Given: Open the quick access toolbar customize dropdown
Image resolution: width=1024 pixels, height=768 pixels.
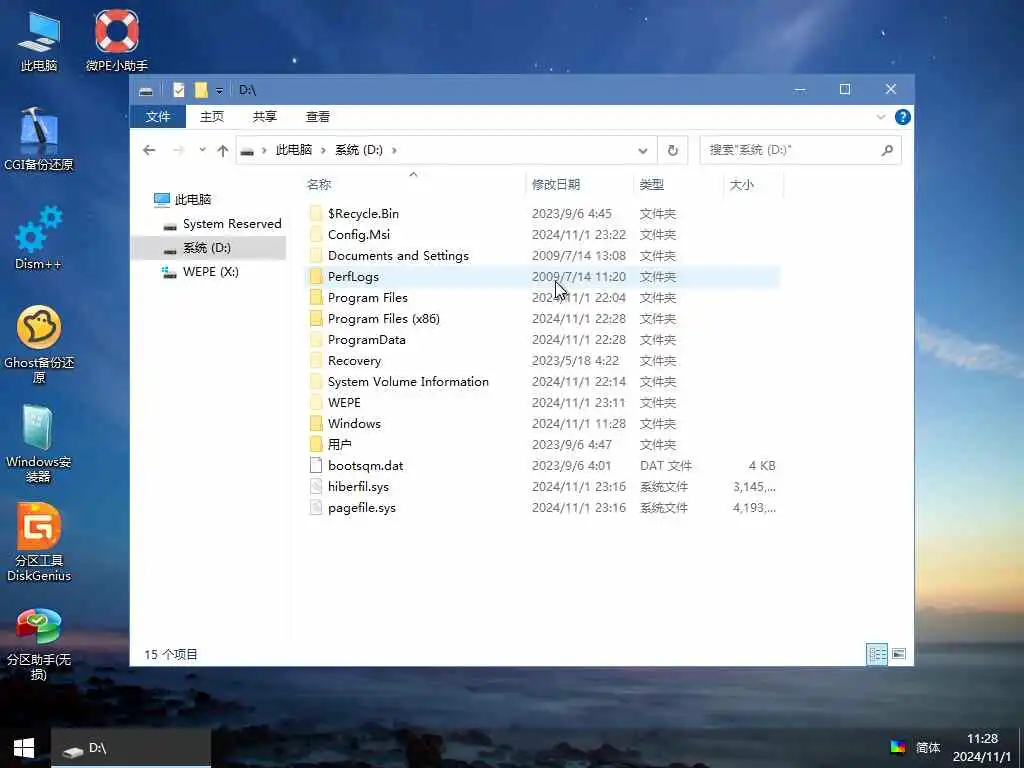Looking at the screenshot, I should pyautogui.click(x=219, y=90).
